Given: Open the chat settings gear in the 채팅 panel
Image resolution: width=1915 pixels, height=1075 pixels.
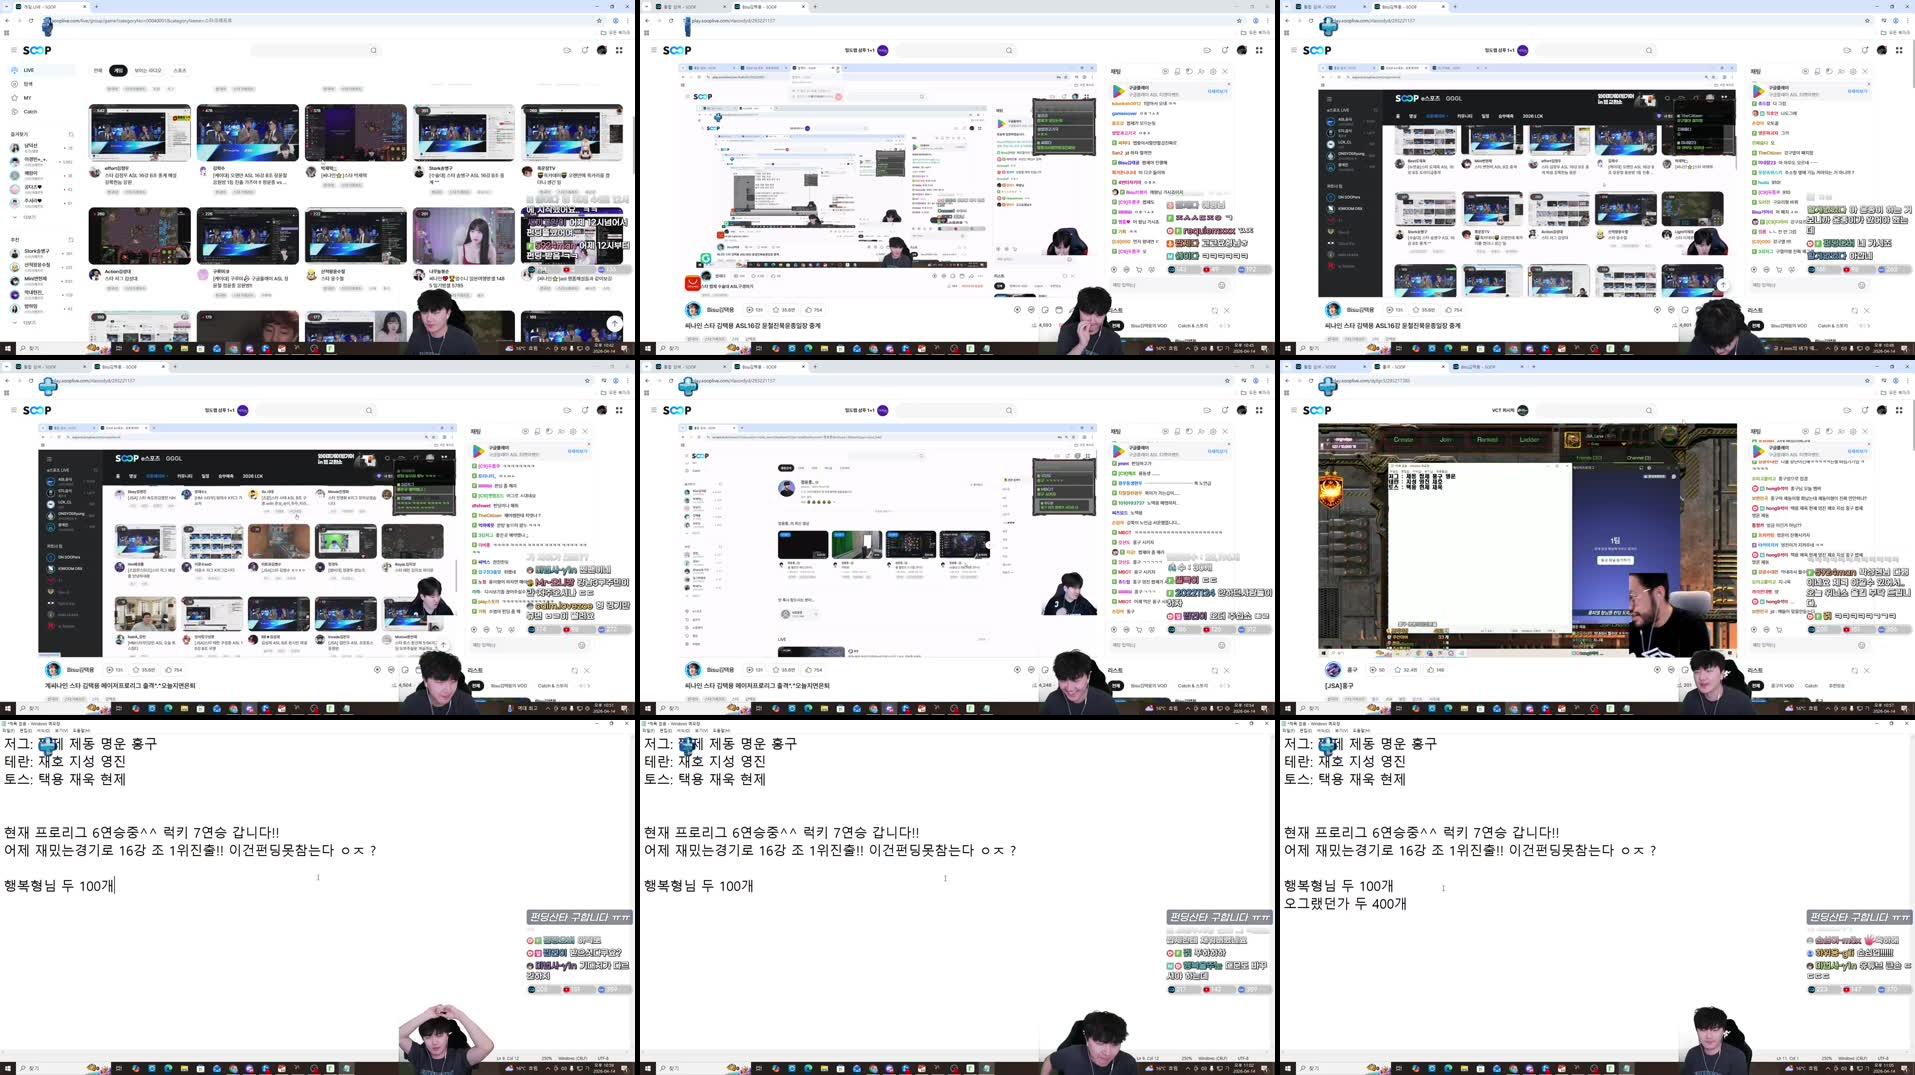Looking at the screenshot, I should (x=1212, y=71).
